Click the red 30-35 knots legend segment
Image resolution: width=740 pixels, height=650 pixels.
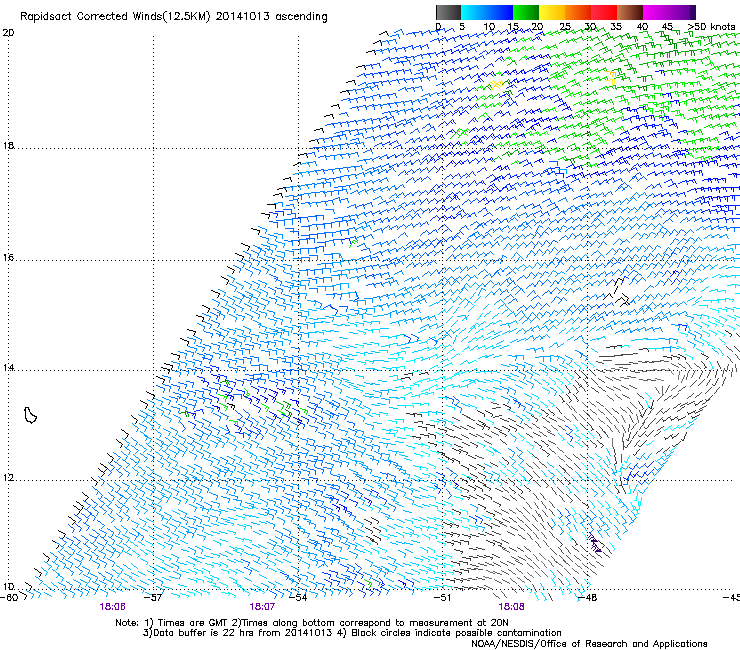tap(604, 12)
